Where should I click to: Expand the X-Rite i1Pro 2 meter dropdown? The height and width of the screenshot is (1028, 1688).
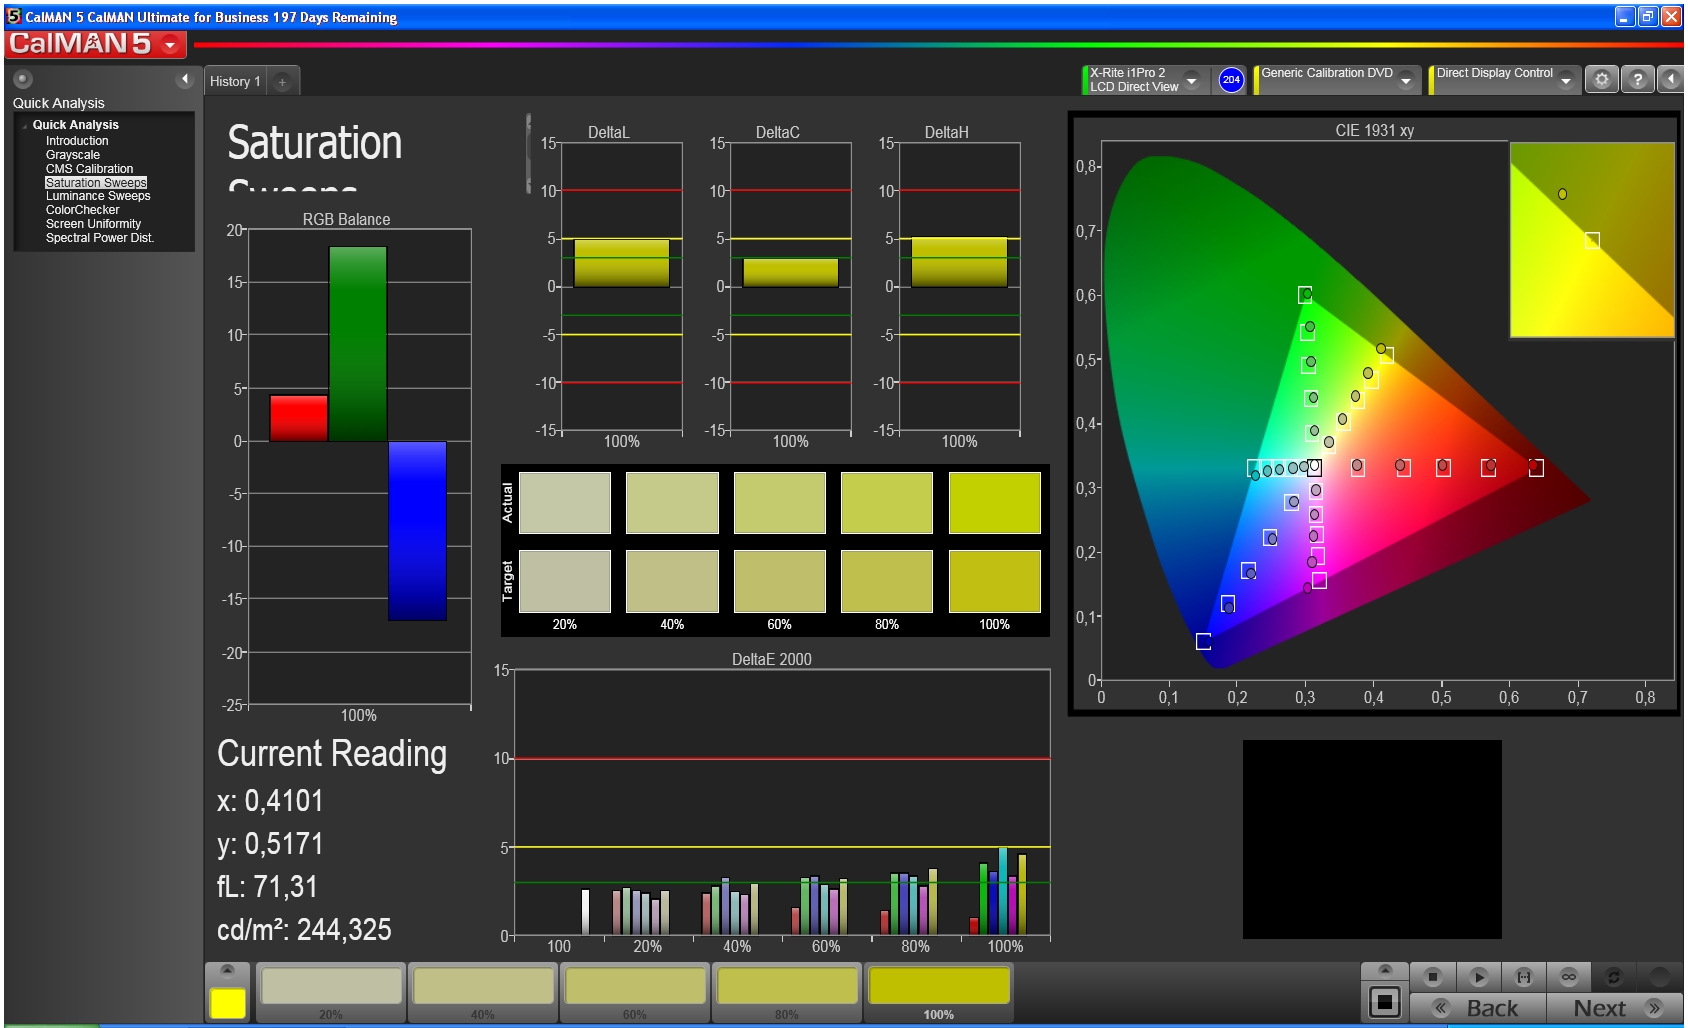coord(1191,81)
